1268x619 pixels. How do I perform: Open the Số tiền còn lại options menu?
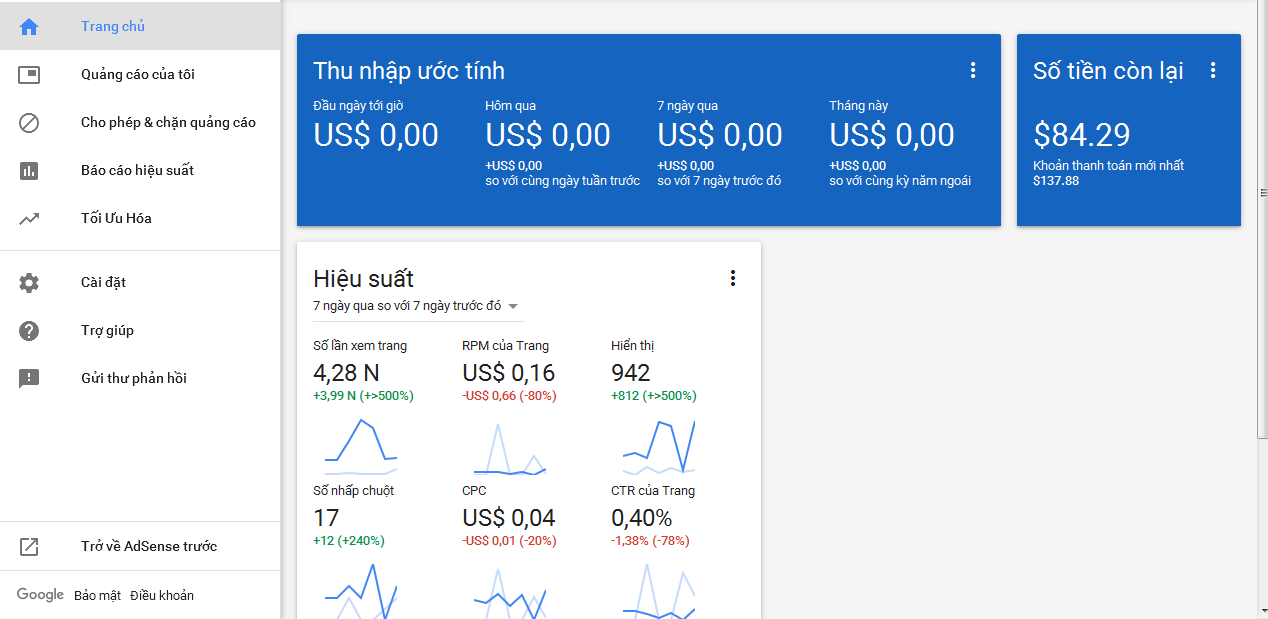[x=1213, y=70]
